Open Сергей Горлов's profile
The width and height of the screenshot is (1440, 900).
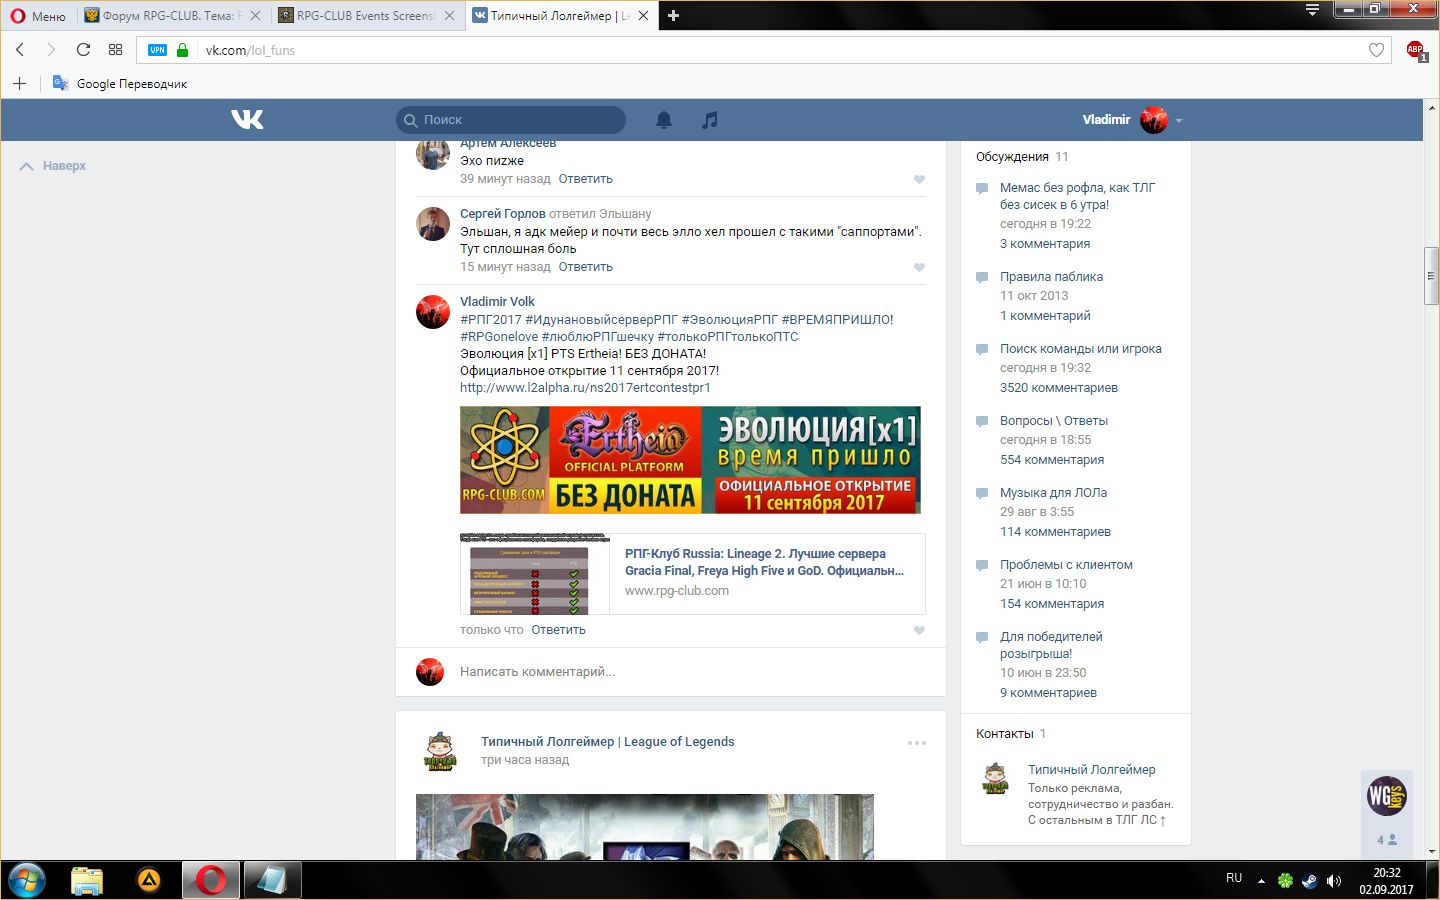[503, 214]
